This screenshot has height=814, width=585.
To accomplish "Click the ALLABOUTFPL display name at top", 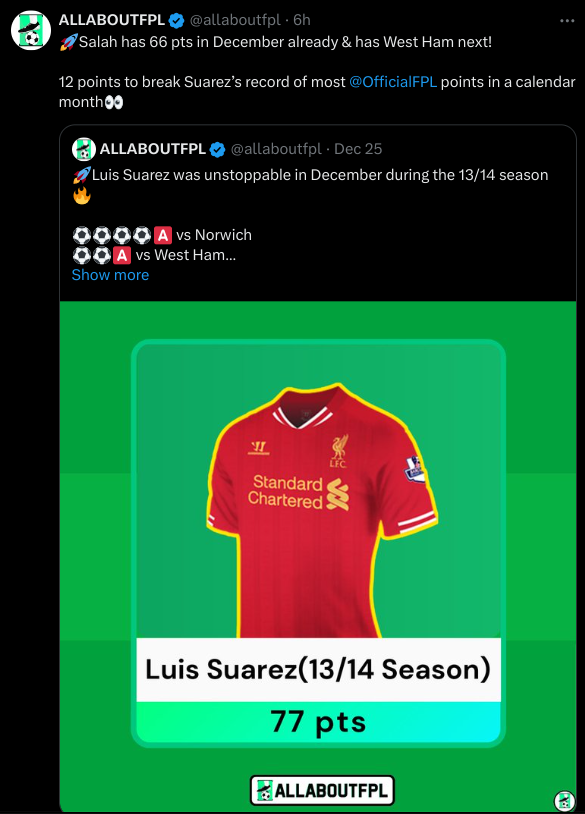I will pyautogui.click(x=112, y=20).
